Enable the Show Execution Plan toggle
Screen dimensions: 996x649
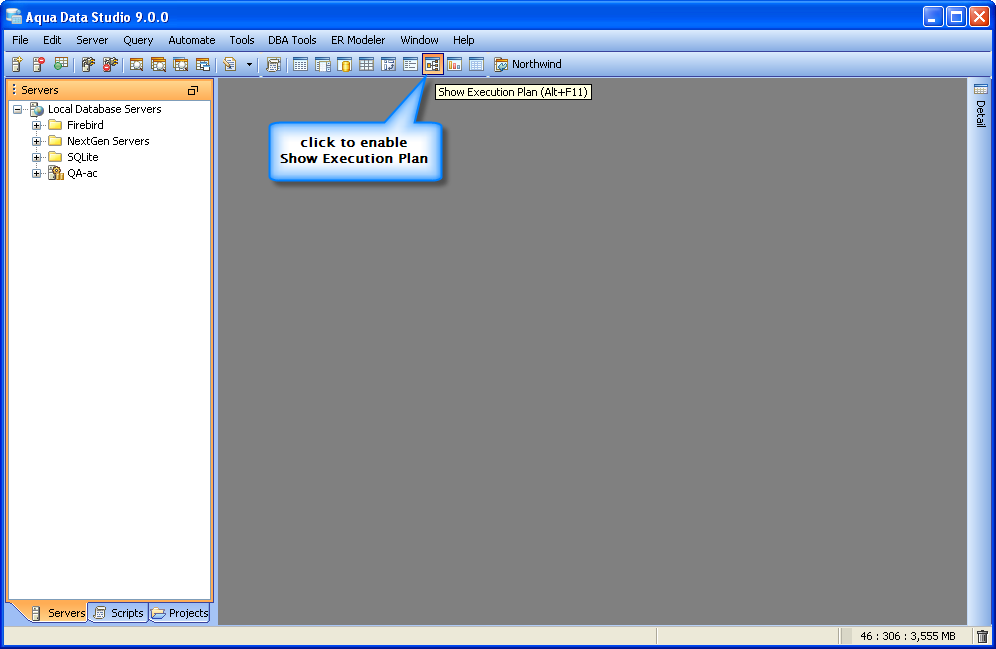click(433, 64)
